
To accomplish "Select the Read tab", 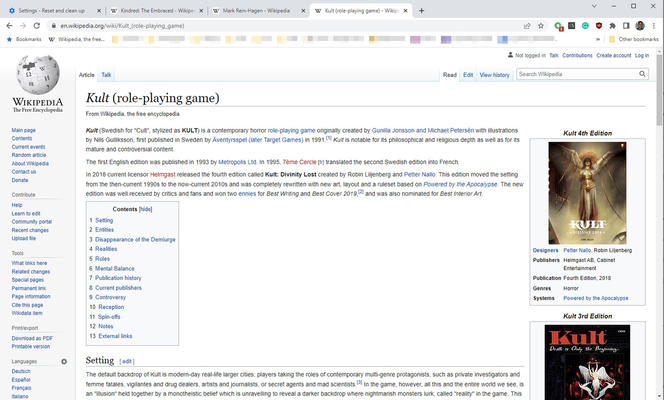I will click(x=450, y=75).
